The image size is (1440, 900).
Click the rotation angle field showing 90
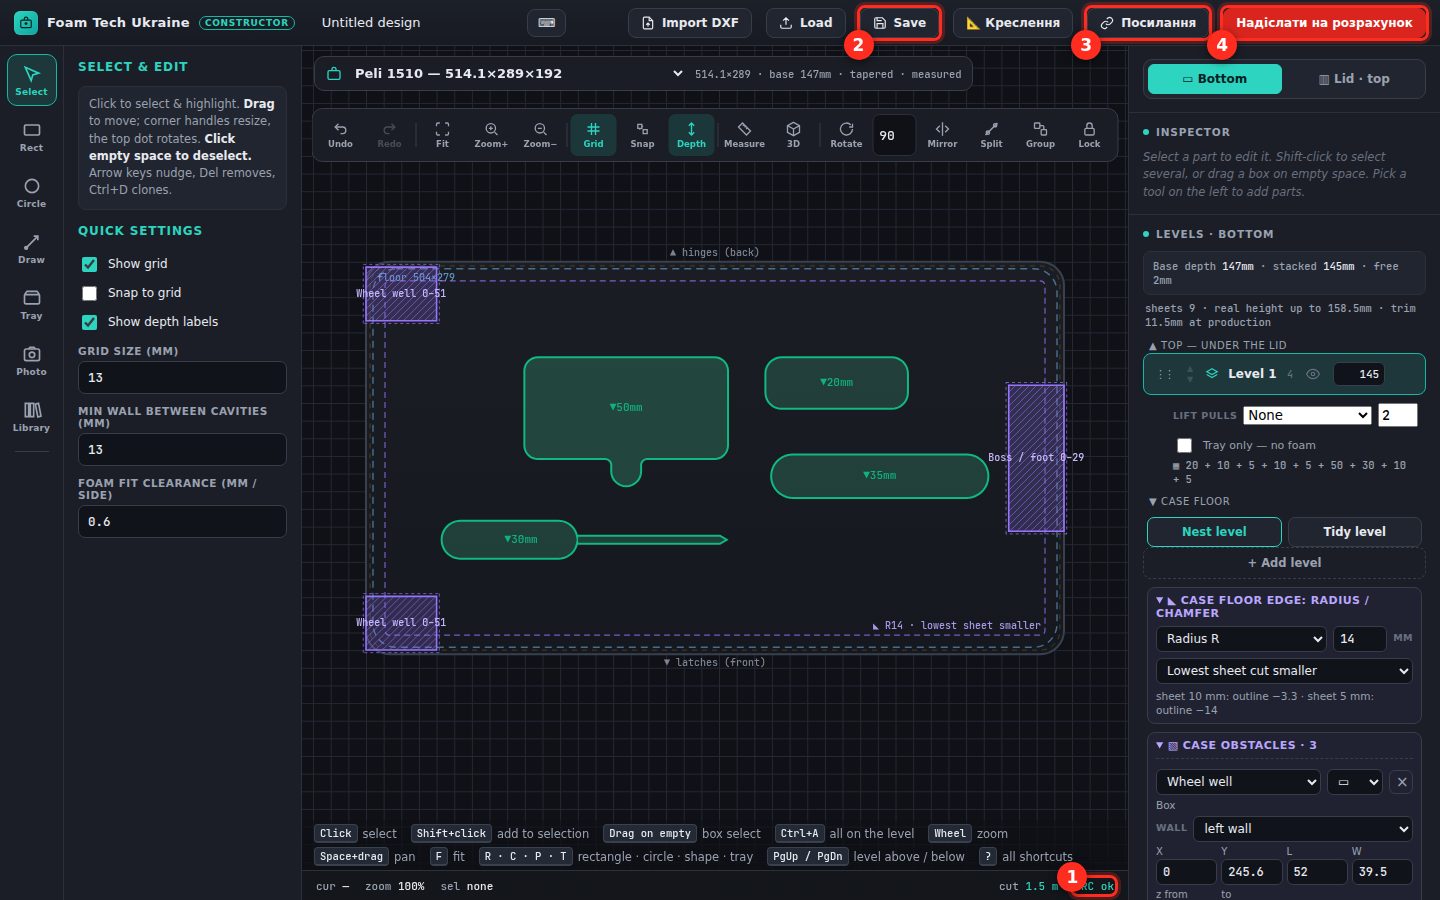[x=894, y=135]
